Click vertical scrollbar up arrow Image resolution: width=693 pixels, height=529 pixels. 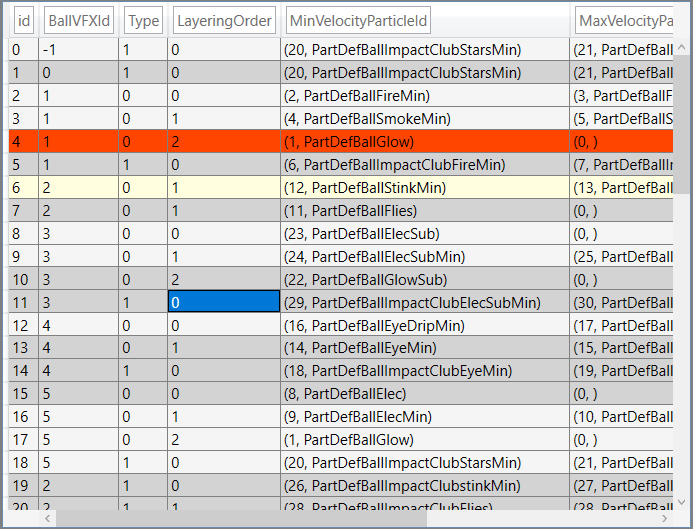[681, 47]
